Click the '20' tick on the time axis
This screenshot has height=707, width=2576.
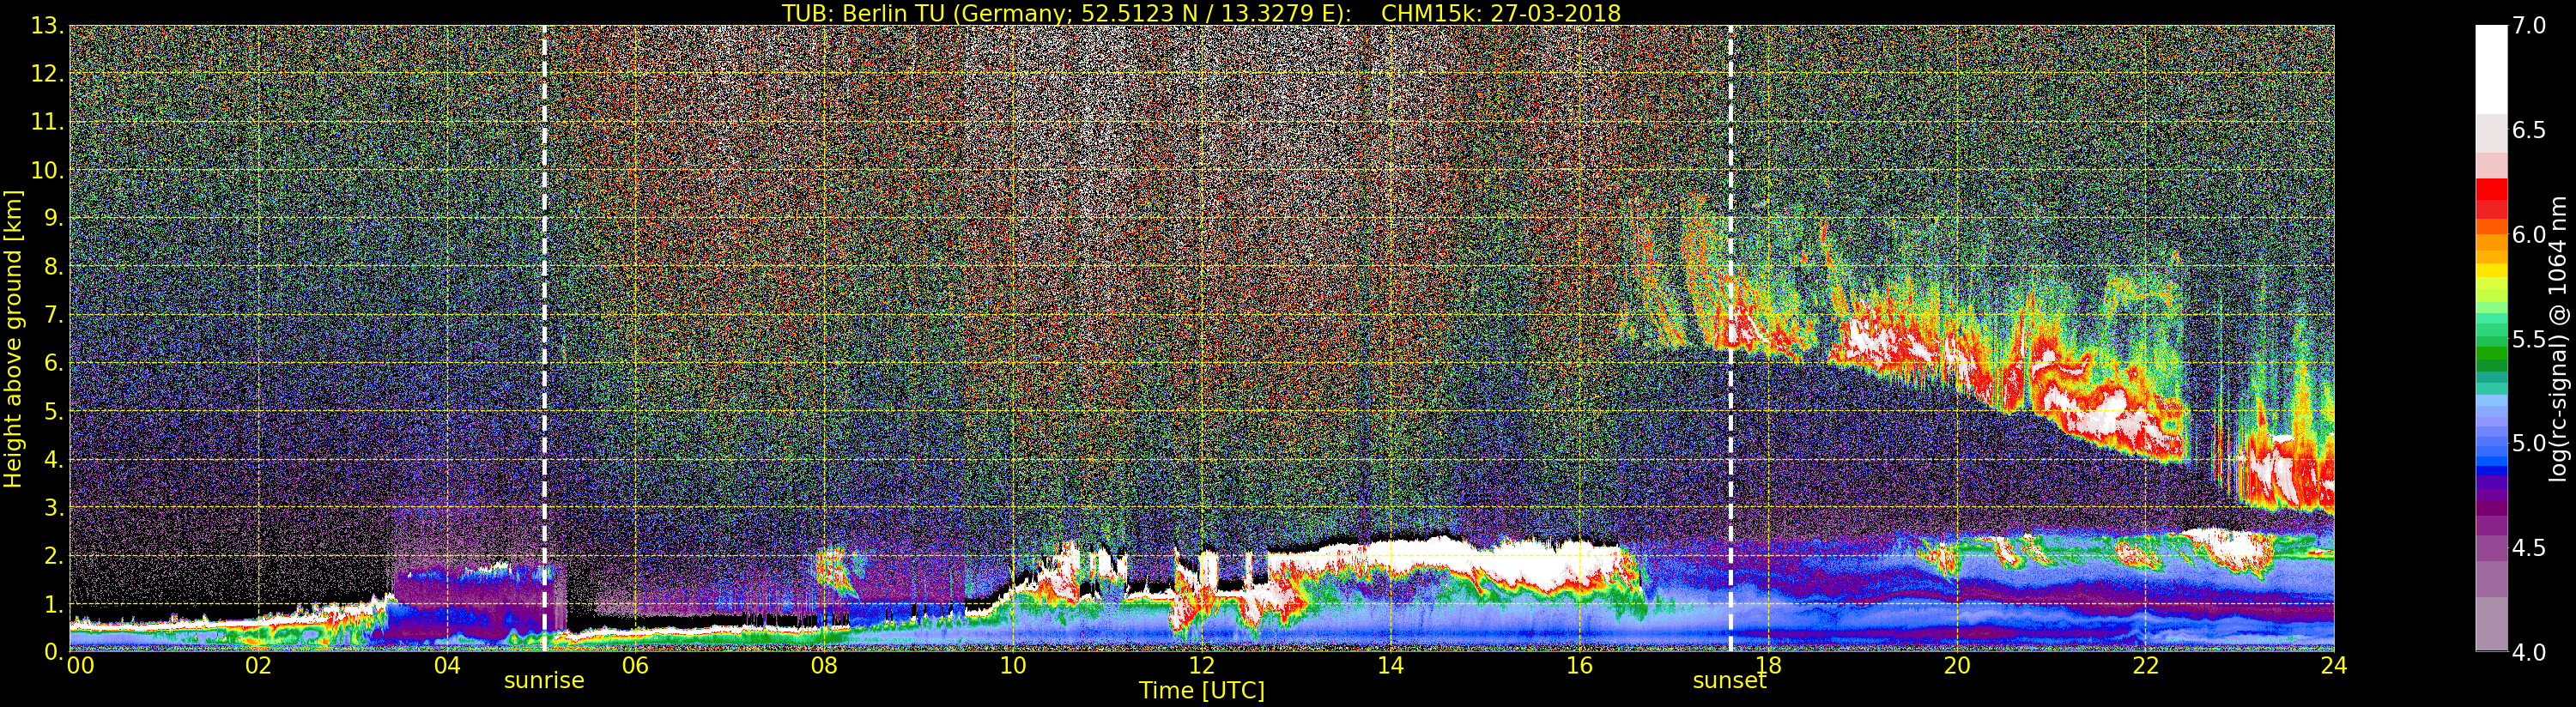[x=1957, y=666]
